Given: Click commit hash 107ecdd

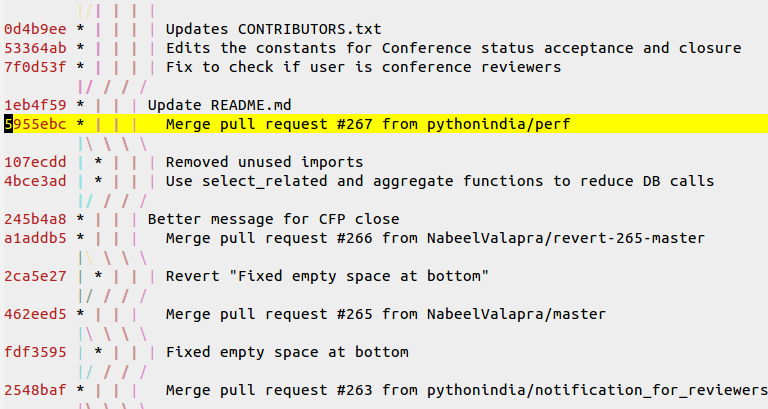Looking at the screenshot, I should [x=35, y=162].
